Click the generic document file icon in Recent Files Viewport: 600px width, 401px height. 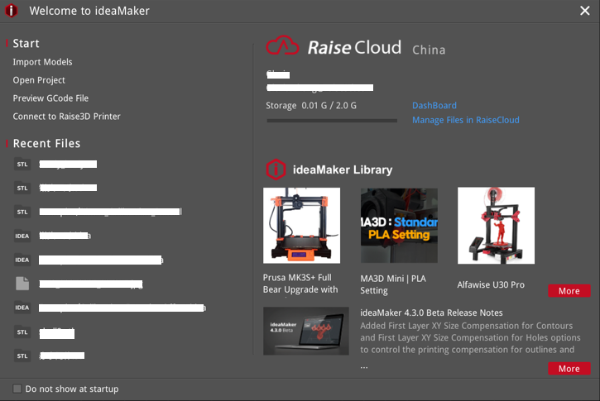[22, 284]
